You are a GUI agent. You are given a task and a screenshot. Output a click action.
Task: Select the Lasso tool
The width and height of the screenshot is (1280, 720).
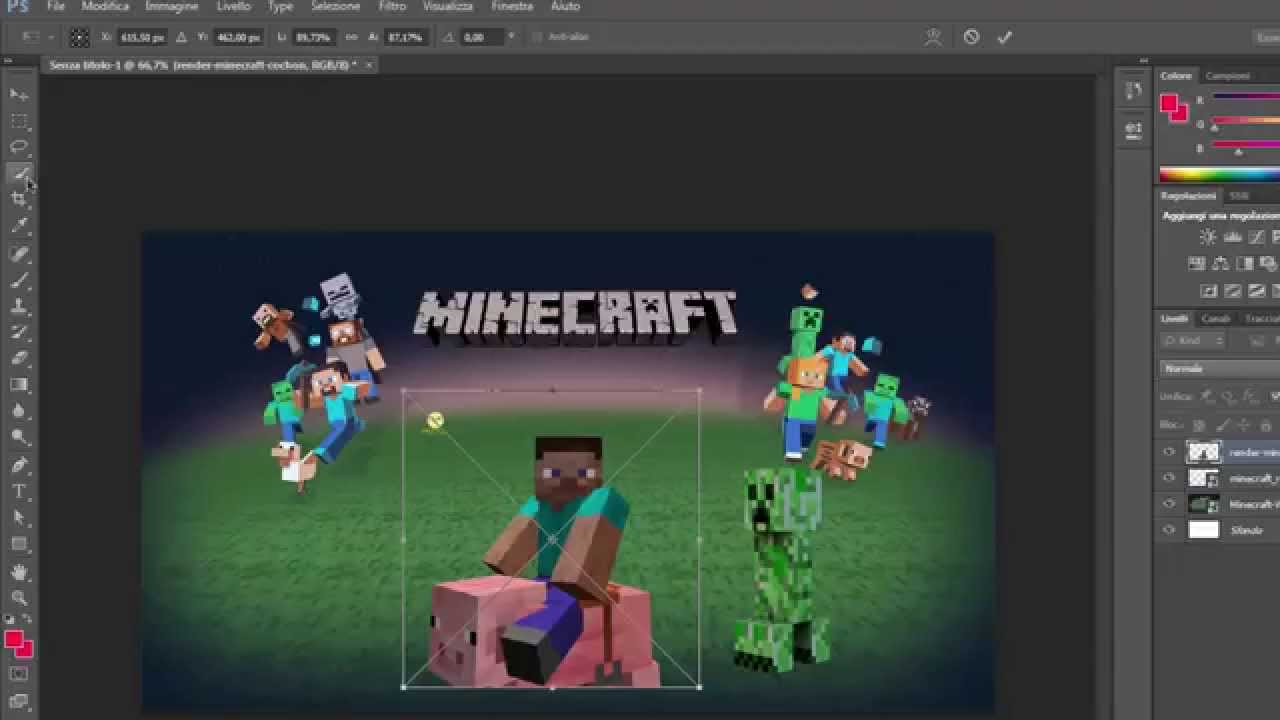point(19,147)
